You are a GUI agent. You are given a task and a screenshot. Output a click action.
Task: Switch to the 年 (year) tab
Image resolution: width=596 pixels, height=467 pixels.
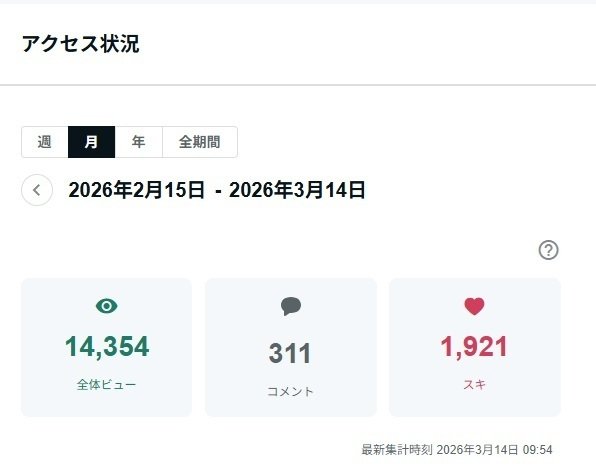[139, 142]
